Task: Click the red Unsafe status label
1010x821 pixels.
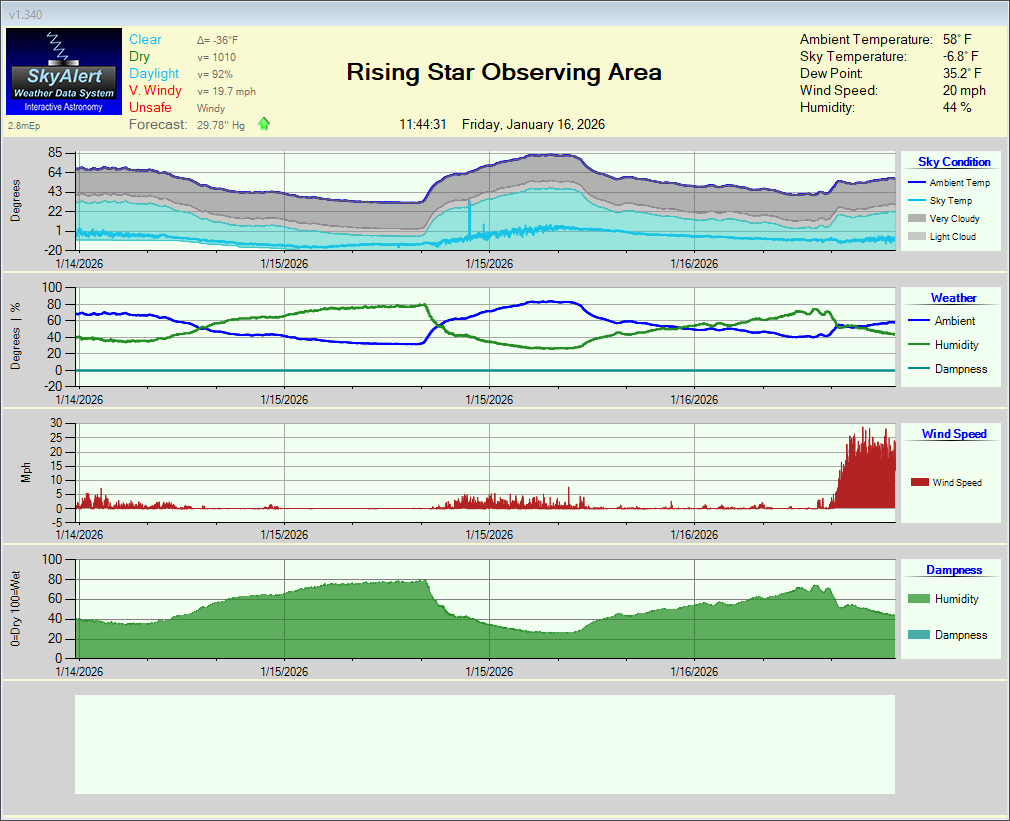Action: pos(150,107)
